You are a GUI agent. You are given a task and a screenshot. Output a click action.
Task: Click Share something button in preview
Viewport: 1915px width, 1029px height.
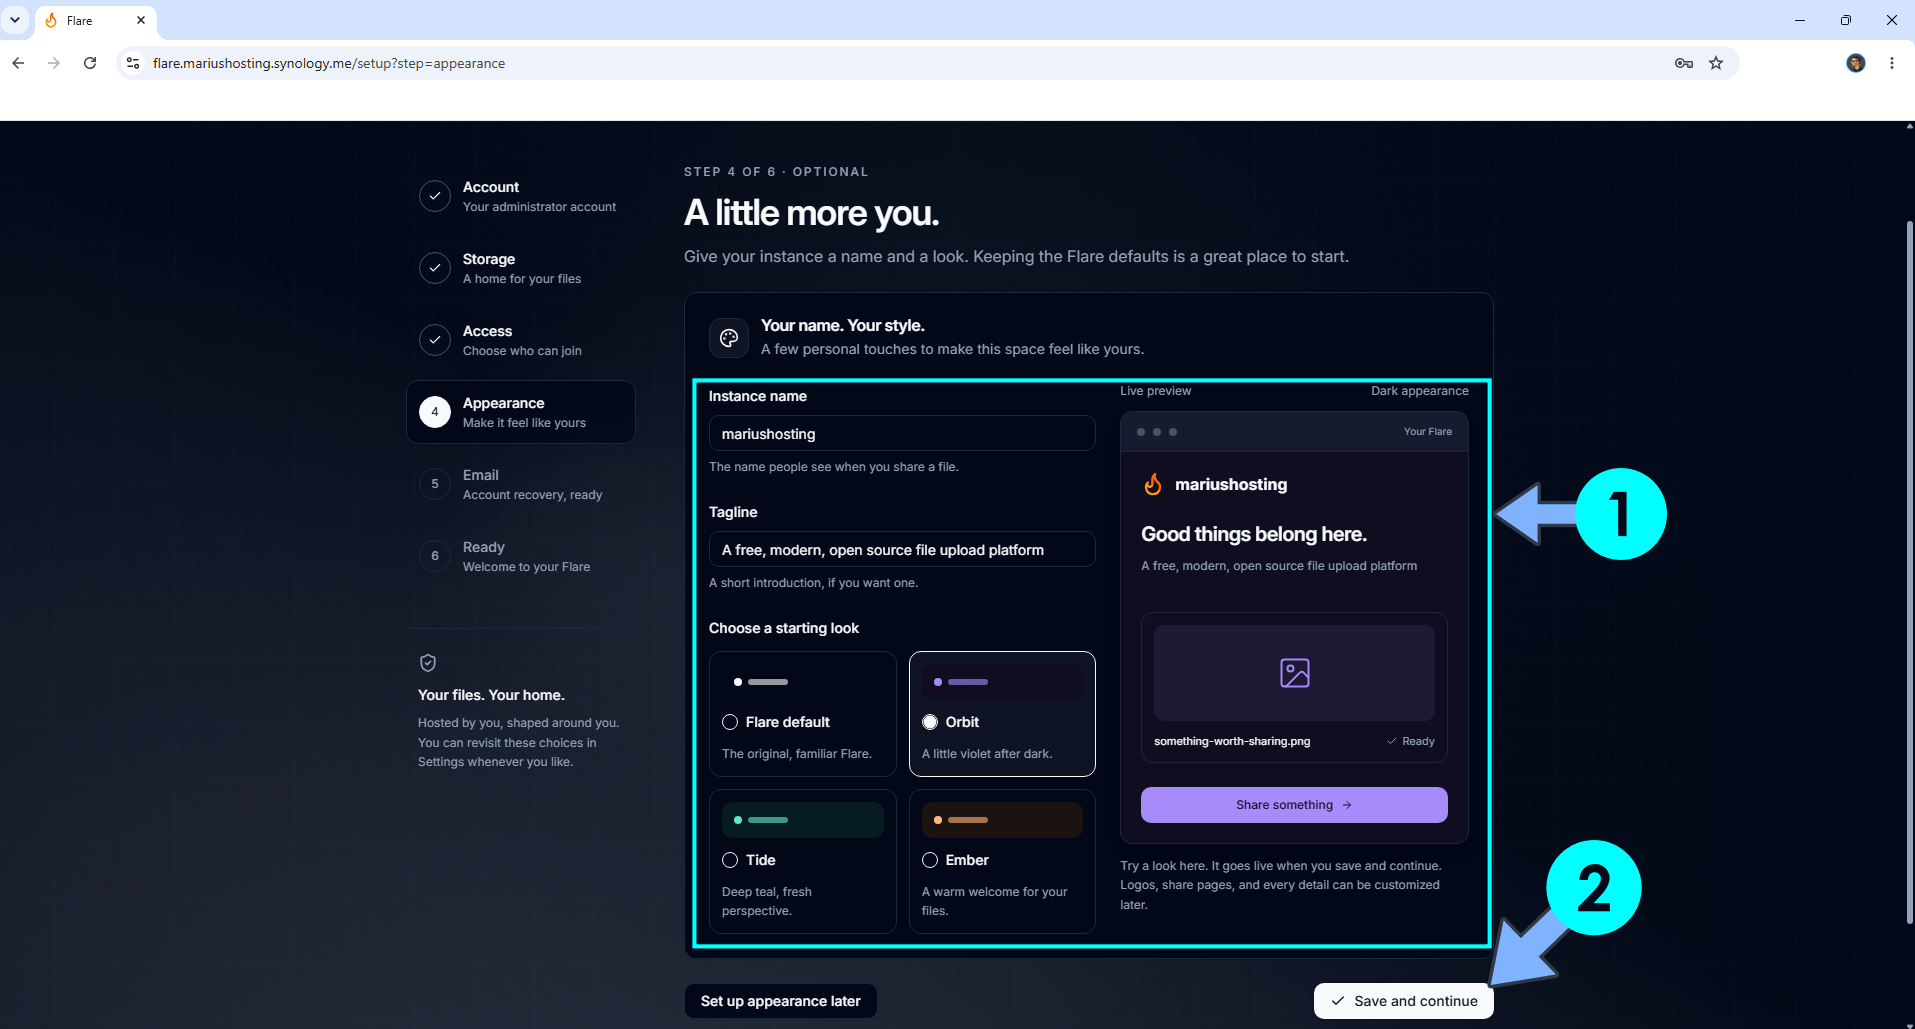1294,805
